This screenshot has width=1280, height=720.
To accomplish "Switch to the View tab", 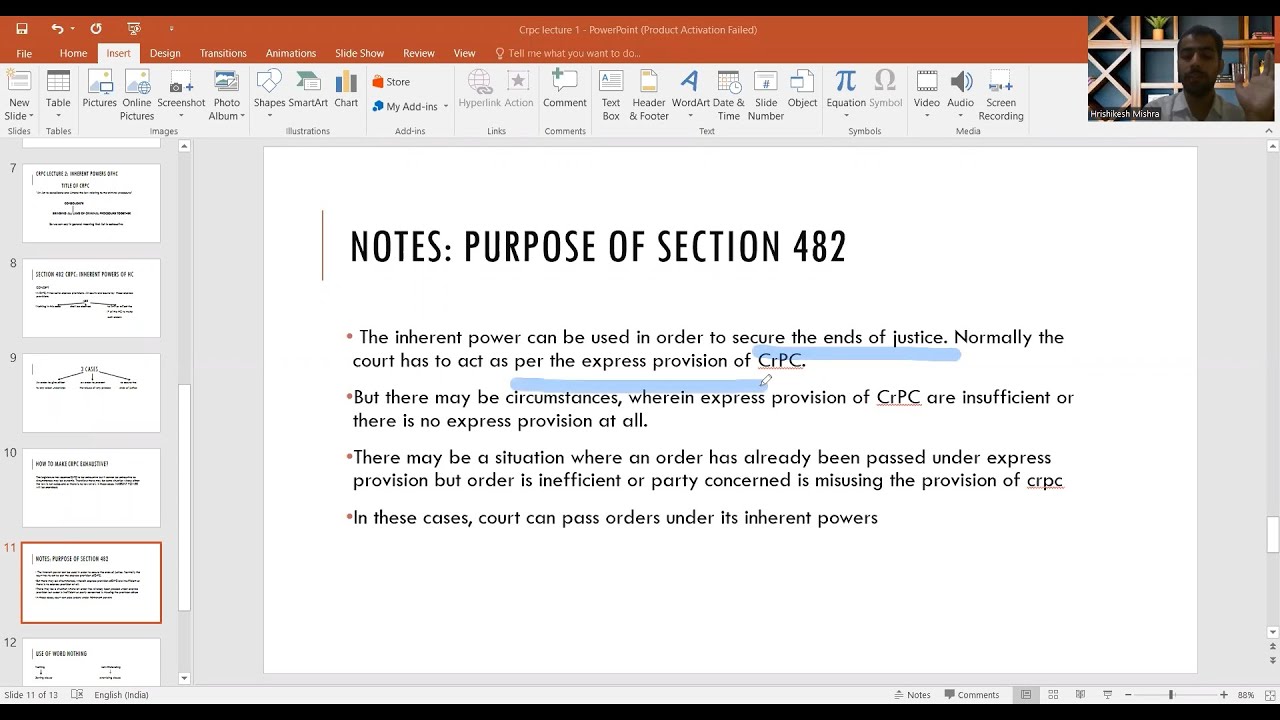I will [465, 53].
